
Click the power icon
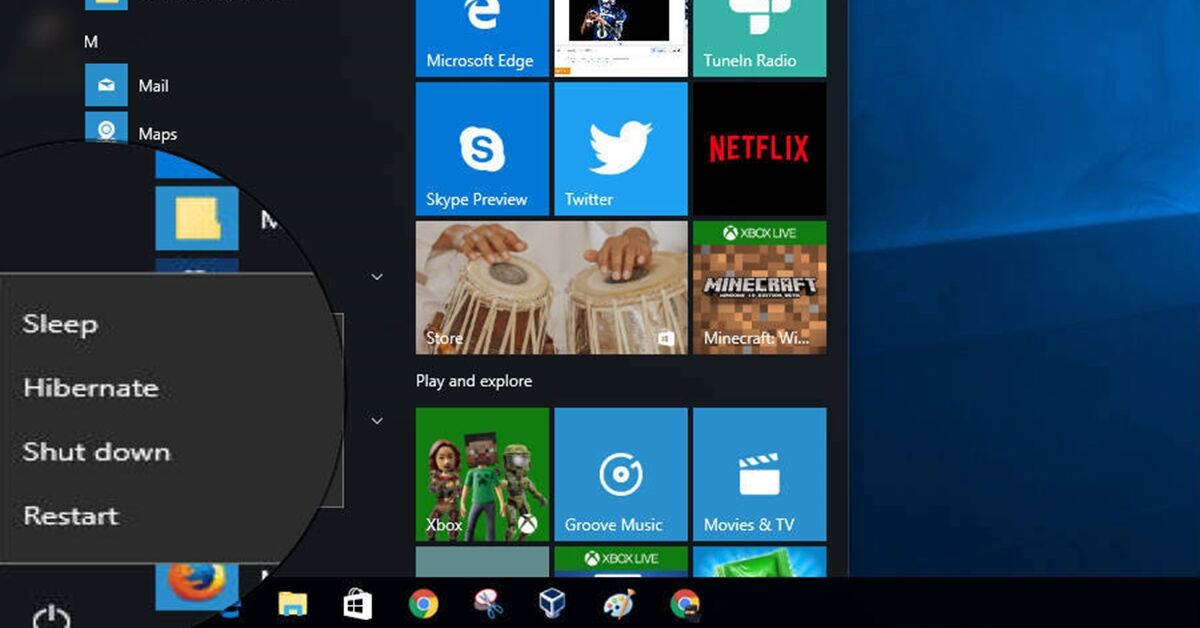pyautogui.click(x=51, y=618)
